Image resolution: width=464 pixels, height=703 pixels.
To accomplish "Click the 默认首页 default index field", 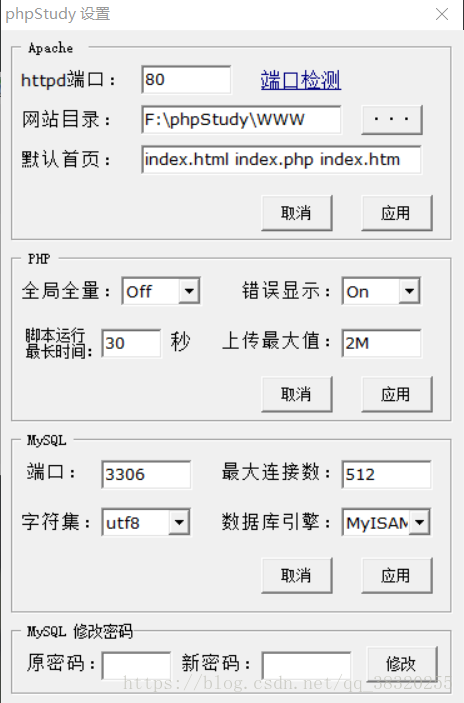I will tap(281, 160).
